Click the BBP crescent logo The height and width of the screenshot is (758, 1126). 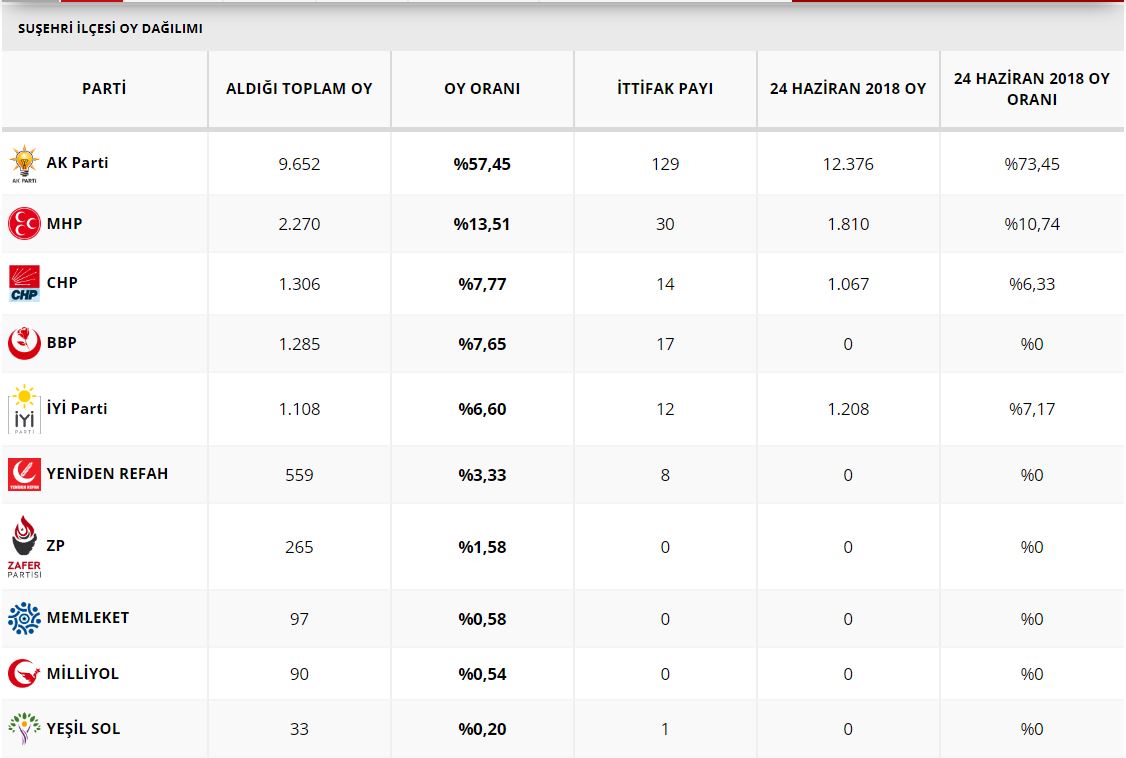(x=24, y=343)
